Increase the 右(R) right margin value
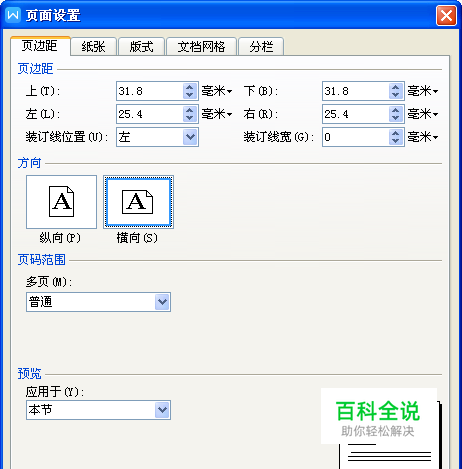This screenshot has height=469, width=462. click(396, 110)
